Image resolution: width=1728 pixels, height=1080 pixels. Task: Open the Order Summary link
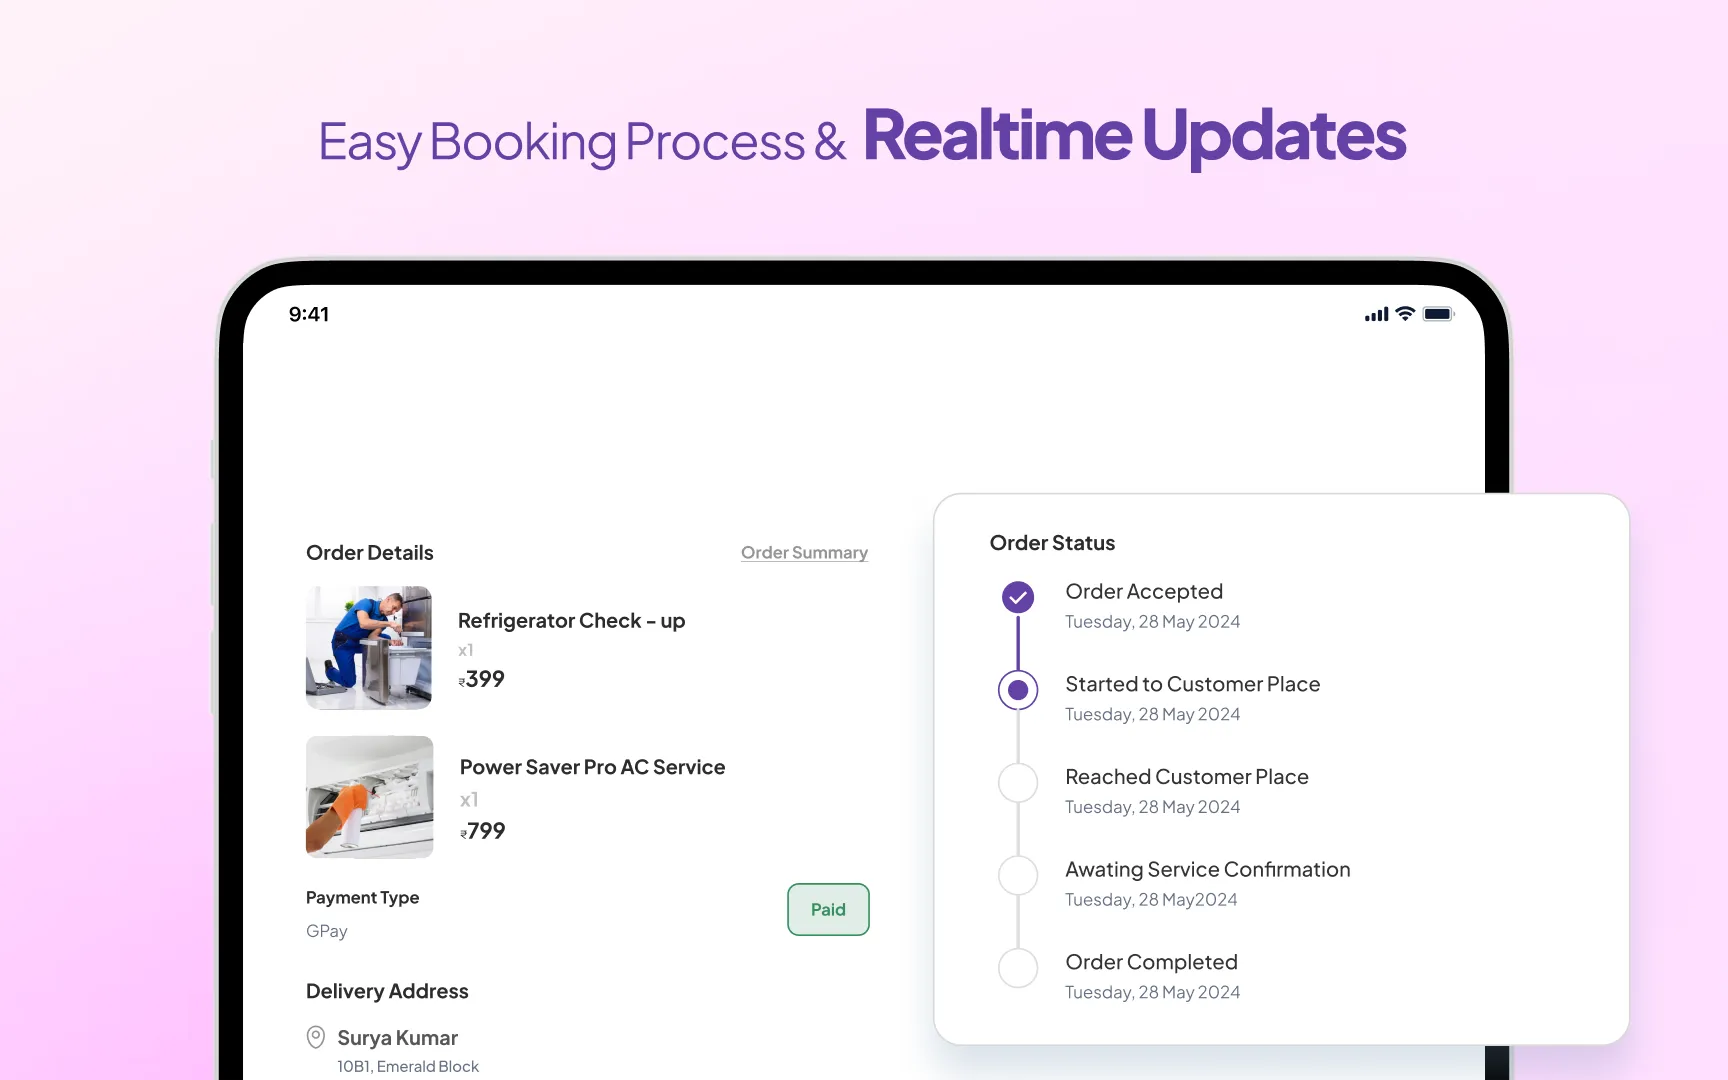coord(804,552)
